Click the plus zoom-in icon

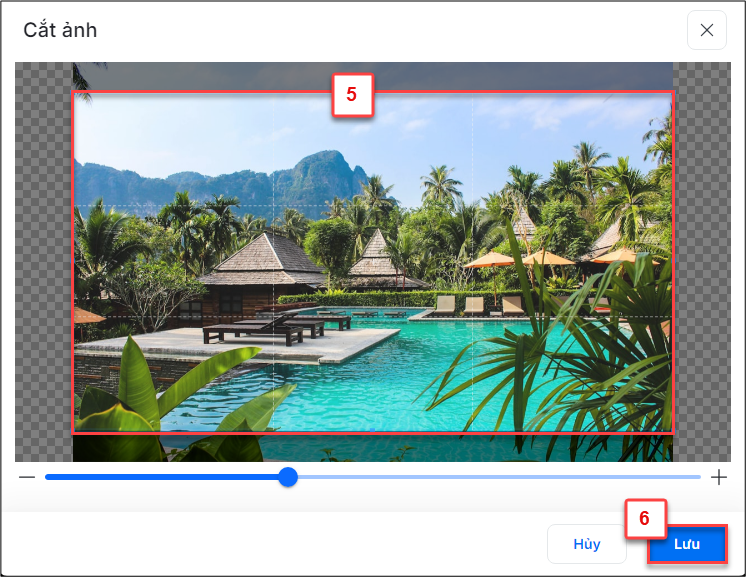click(718, 477)
